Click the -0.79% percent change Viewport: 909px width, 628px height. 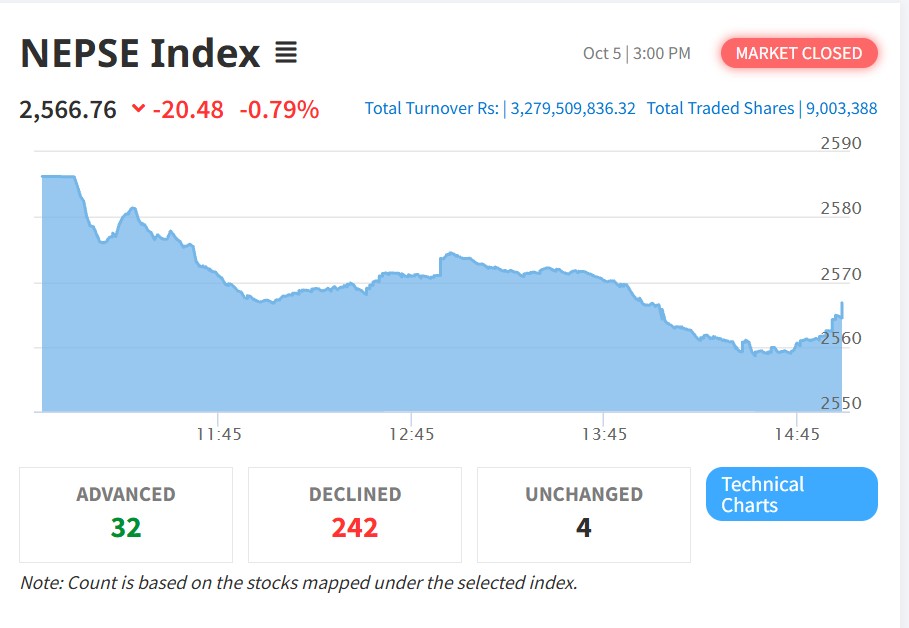[279, 110]
